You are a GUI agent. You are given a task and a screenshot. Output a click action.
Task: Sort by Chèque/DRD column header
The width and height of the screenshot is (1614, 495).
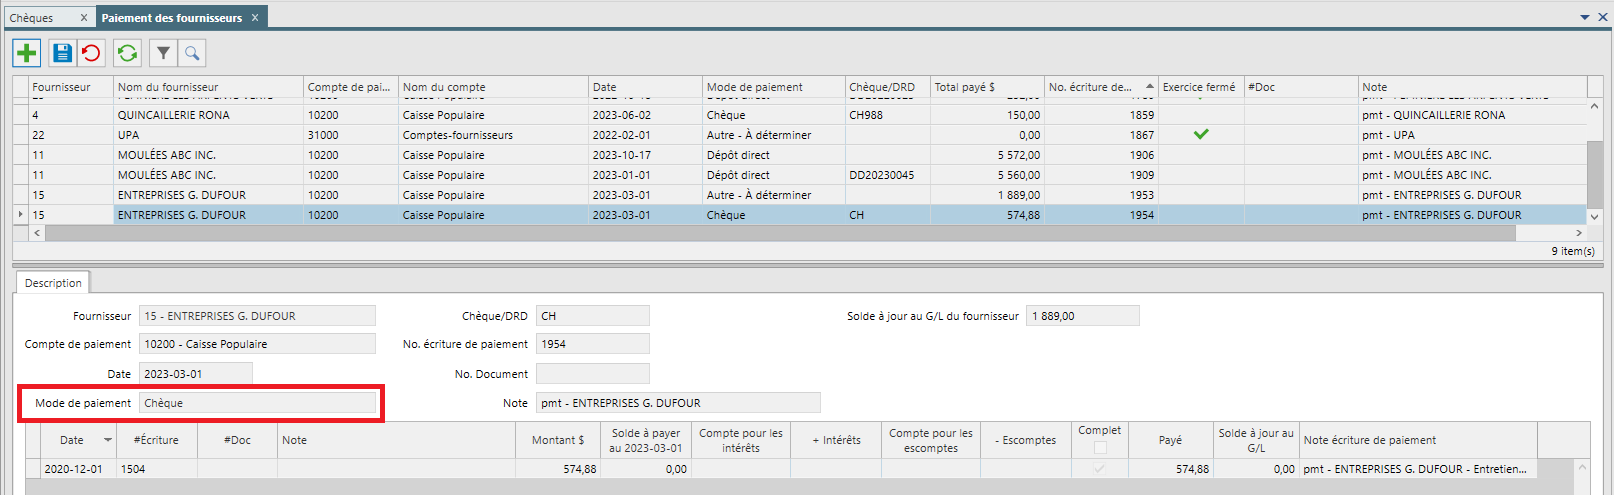(888, 87)
